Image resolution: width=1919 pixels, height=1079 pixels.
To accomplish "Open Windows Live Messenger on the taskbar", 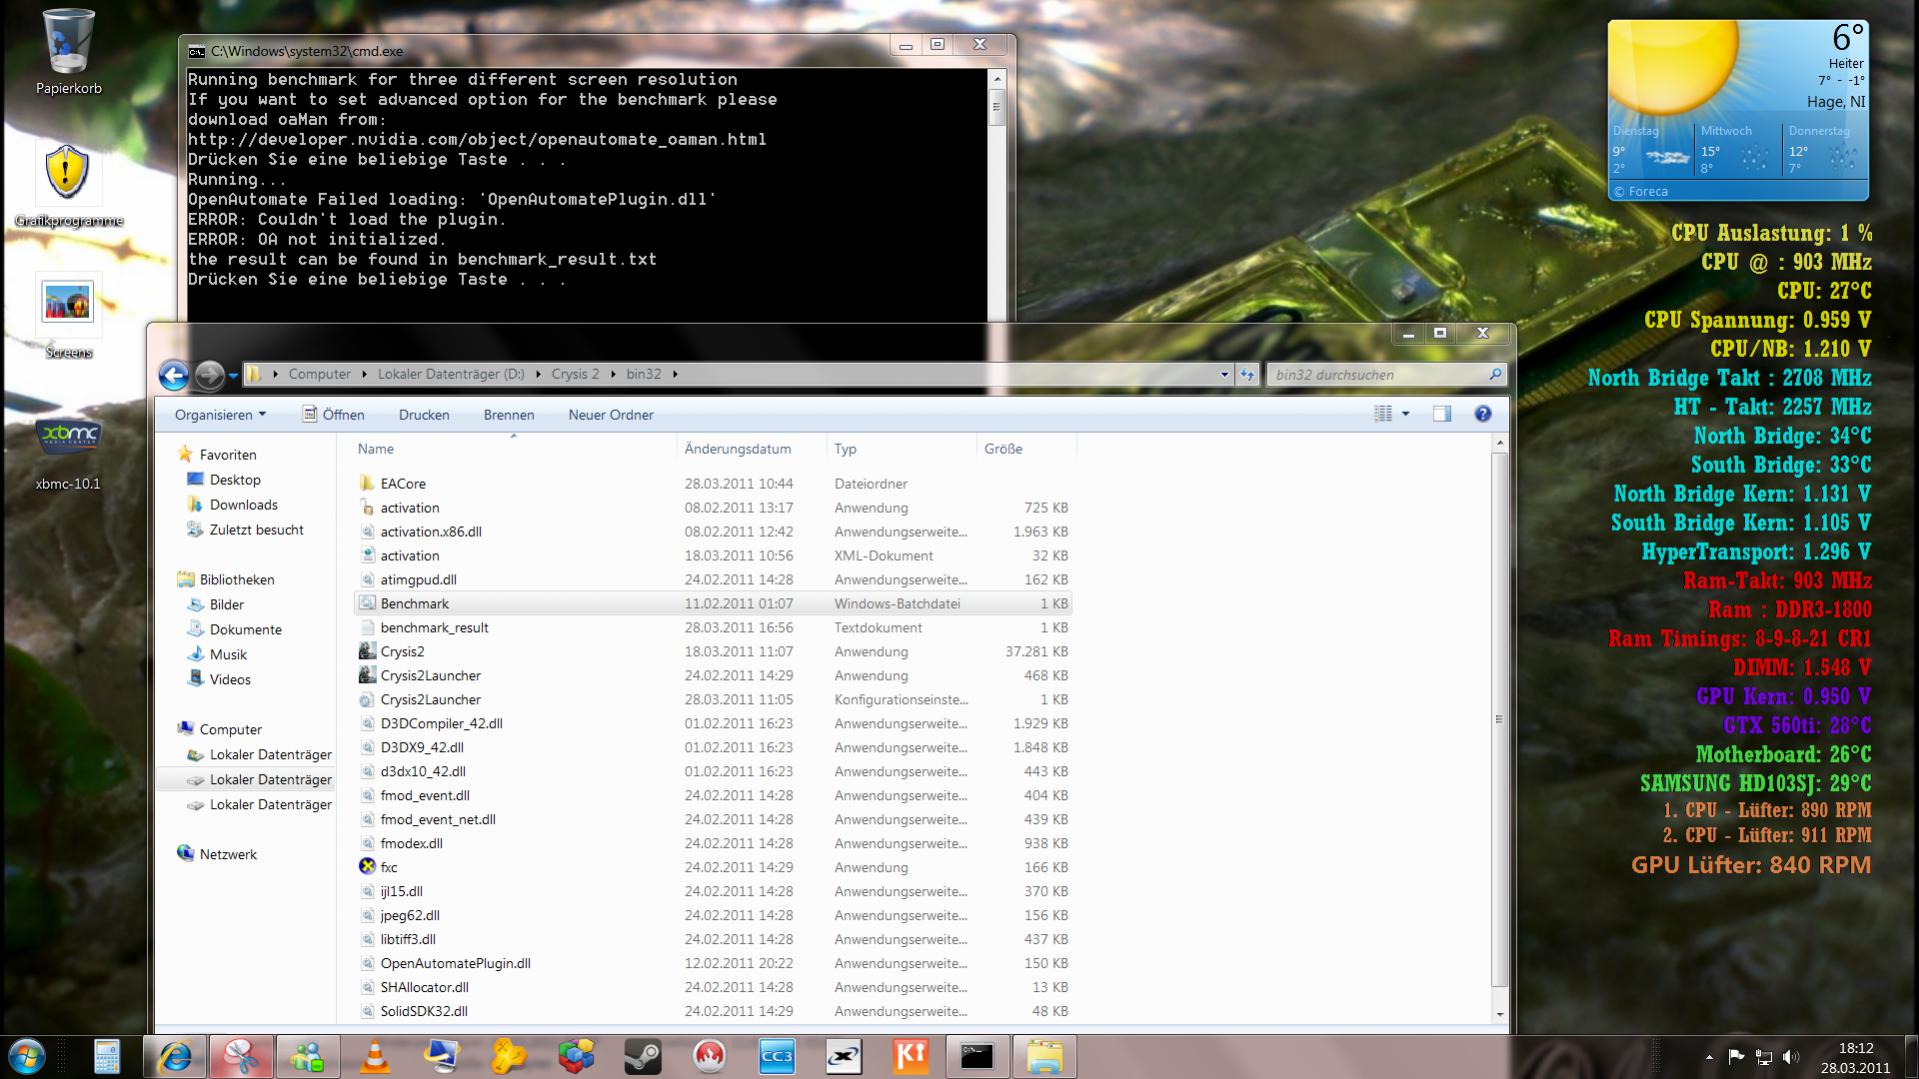I will pyautogui.click(x=308, y=1057).
